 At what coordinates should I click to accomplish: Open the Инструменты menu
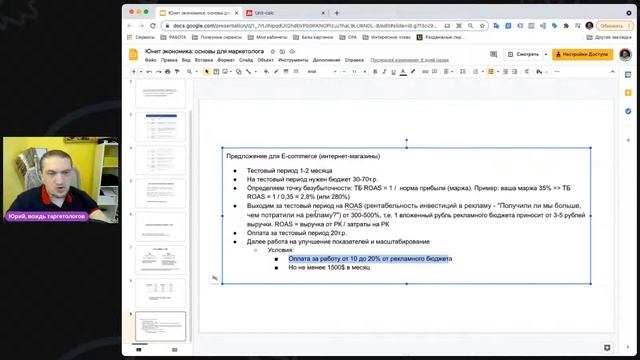pos(293,60)
